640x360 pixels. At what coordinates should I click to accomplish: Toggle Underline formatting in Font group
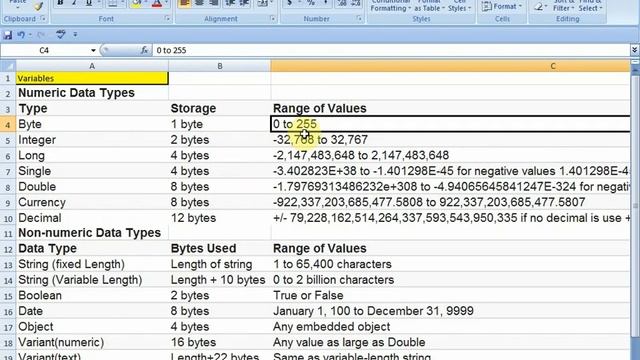(89, 3)
